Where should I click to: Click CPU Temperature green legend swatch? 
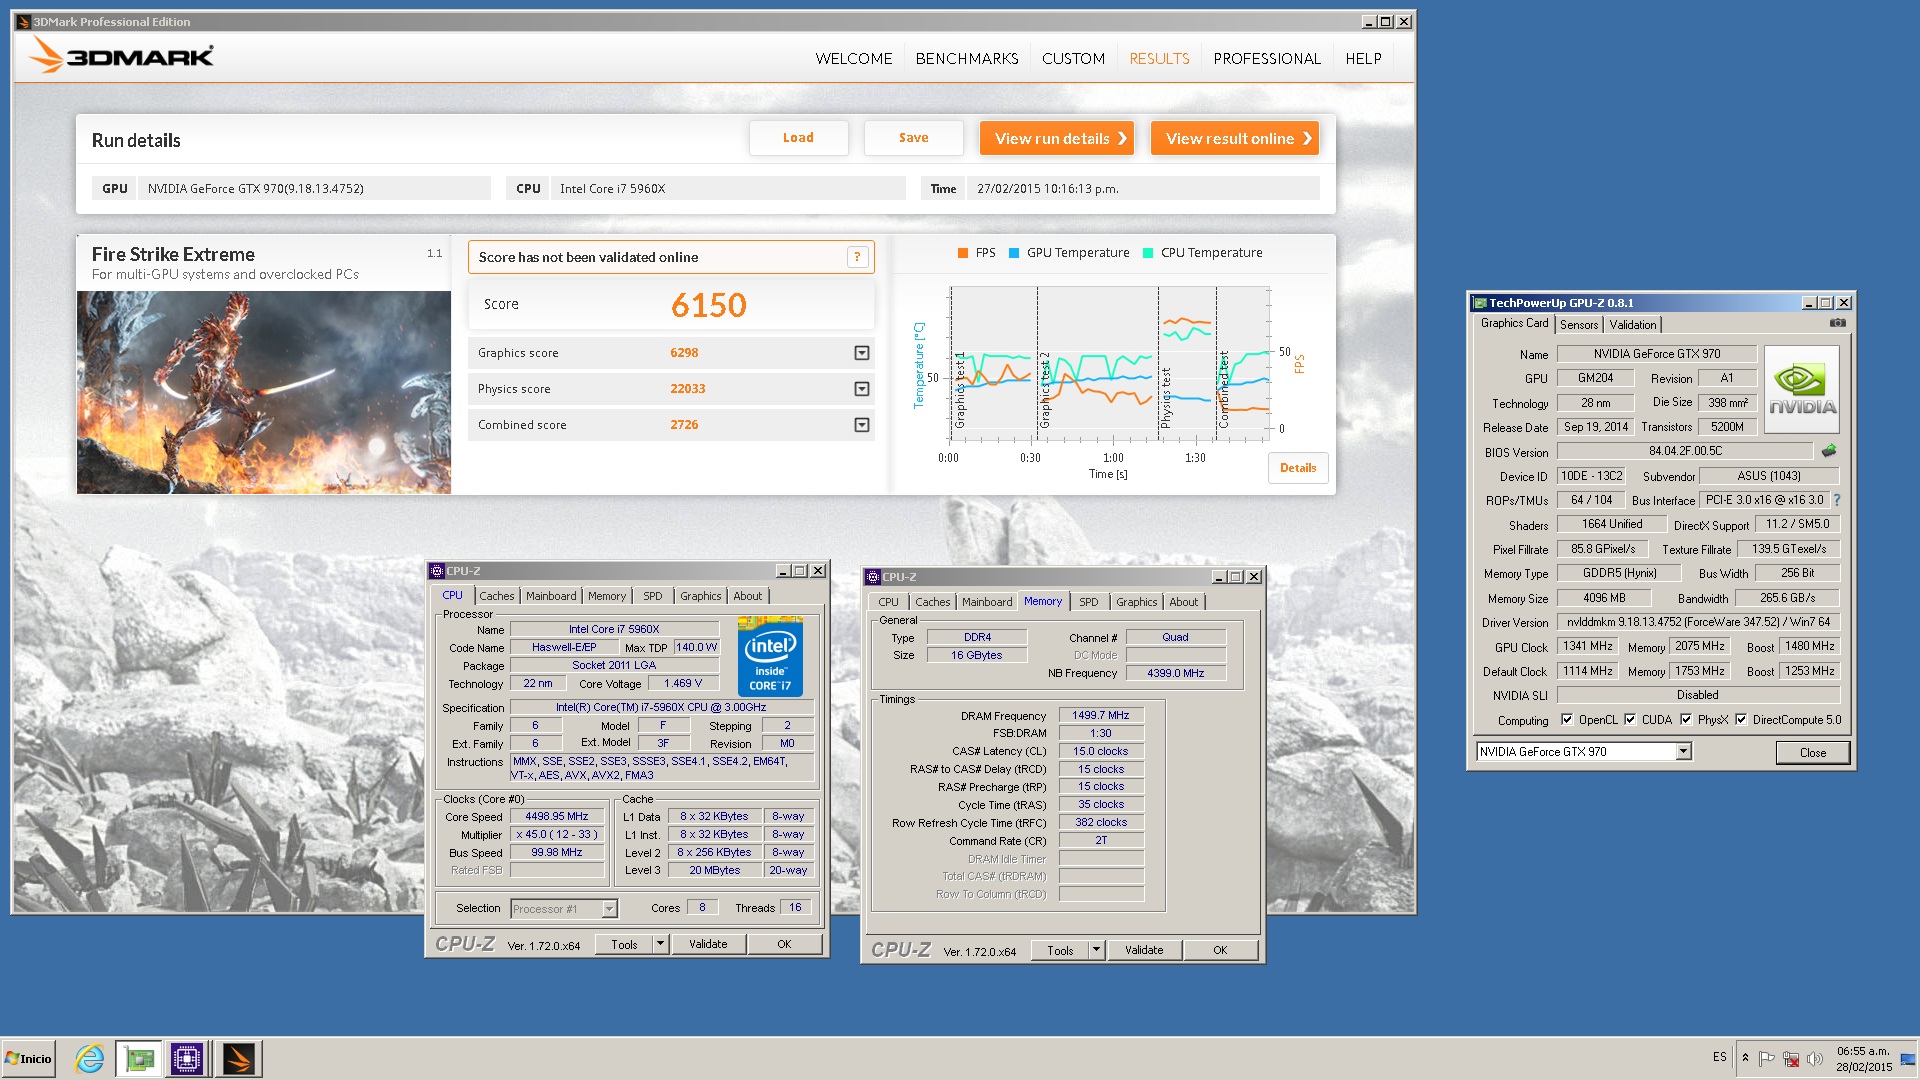click(x=1148, y=253)
